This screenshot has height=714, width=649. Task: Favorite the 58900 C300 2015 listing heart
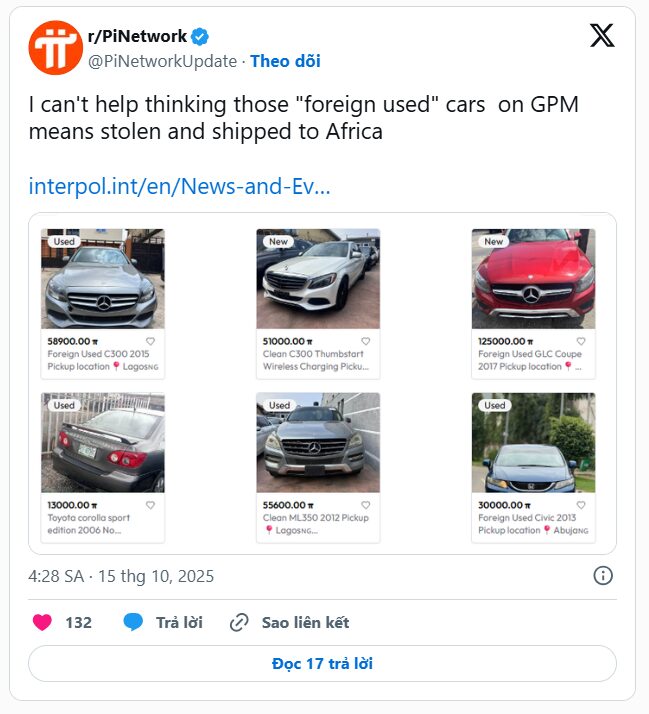point(152,341)
